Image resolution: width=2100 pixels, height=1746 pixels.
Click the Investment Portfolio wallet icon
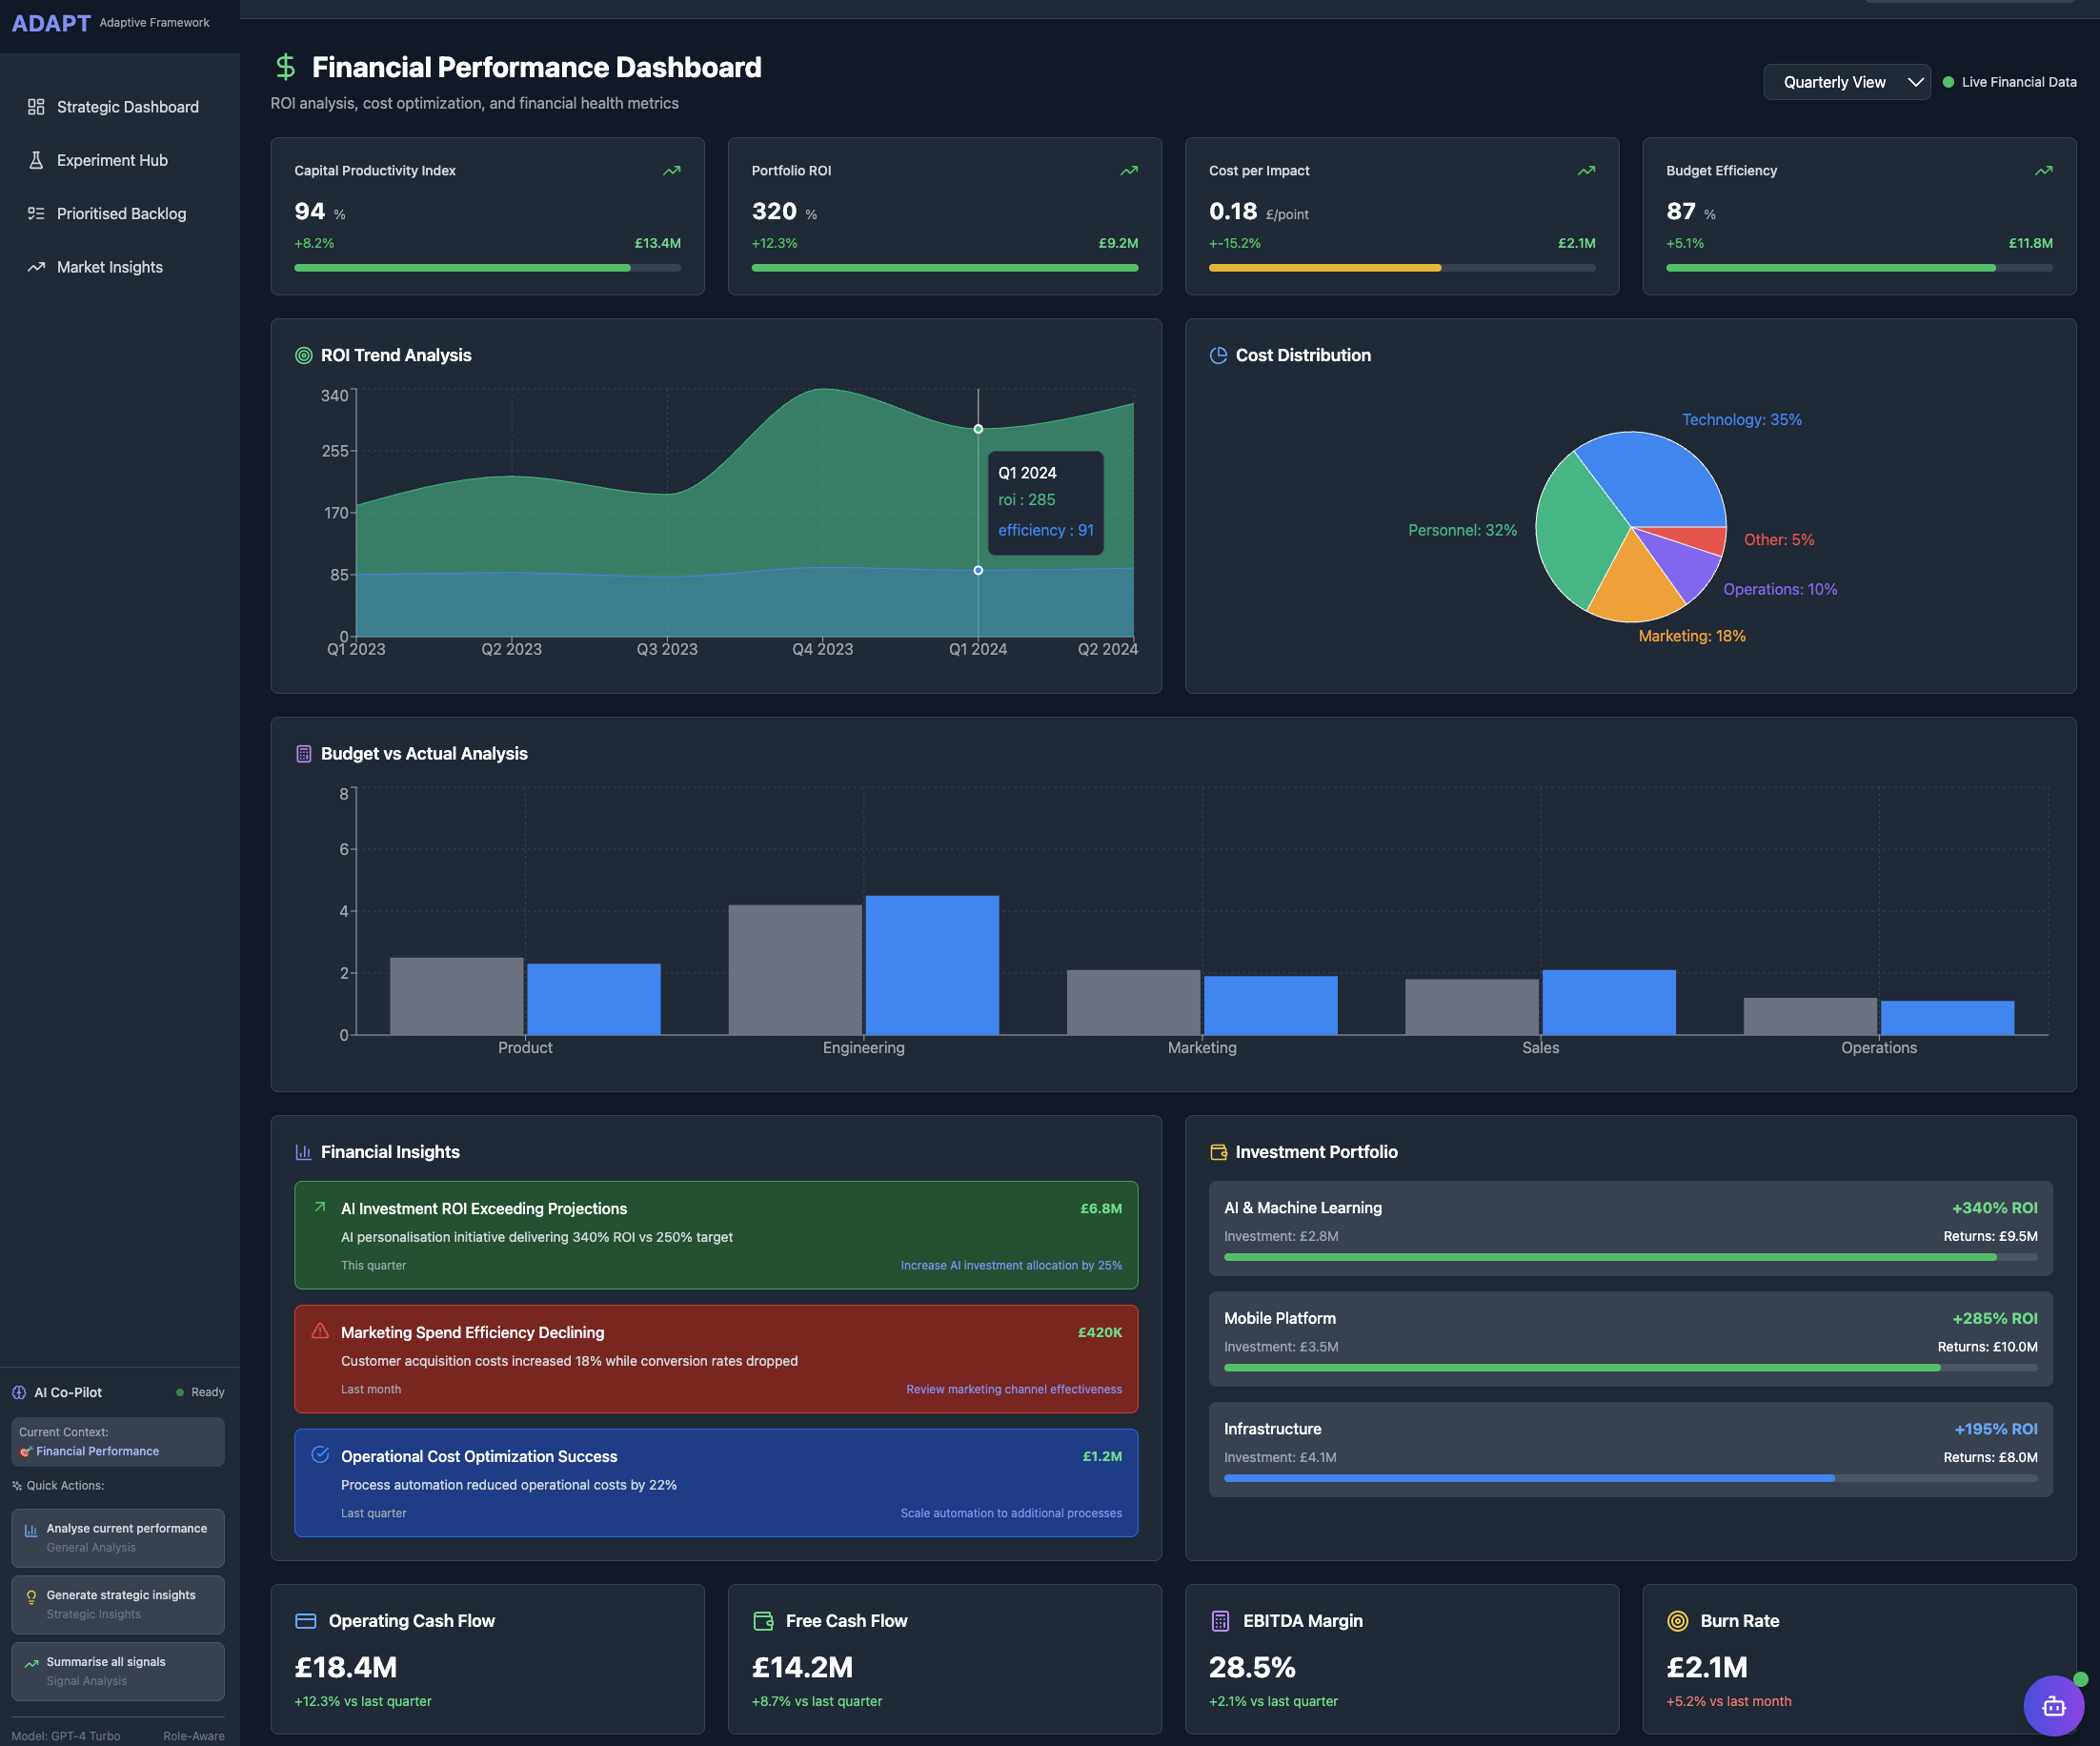pos(1218,1152)
